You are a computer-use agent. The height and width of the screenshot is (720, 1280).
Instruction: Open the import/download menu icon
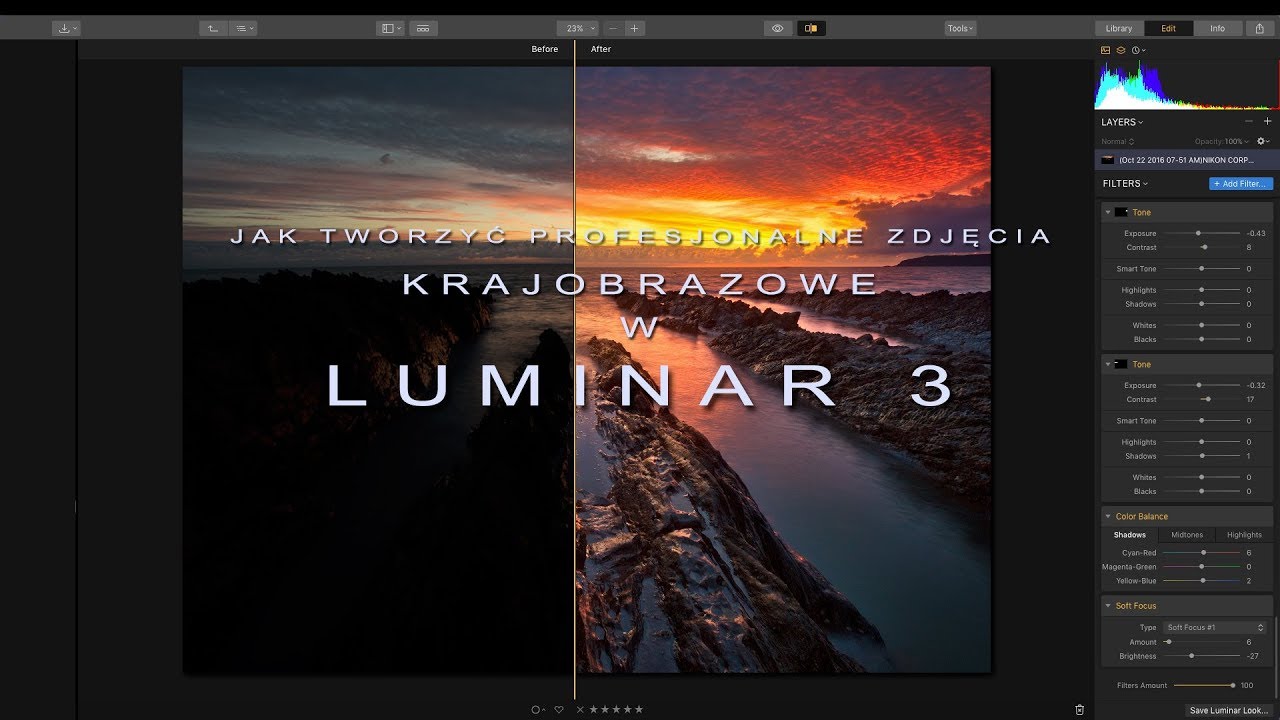coord(66,28)
